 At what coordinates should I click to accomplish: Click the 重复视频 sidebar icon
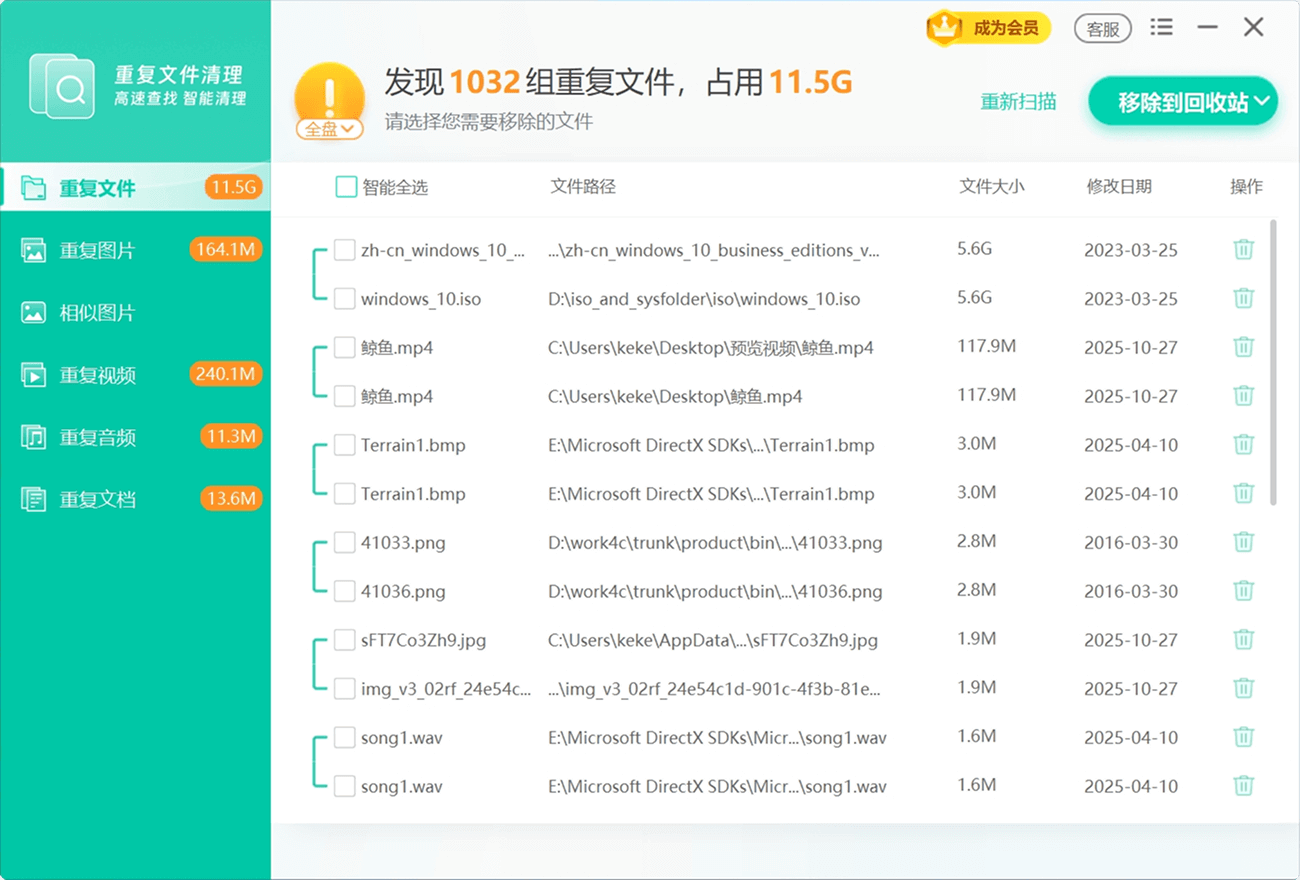(34, 376)
